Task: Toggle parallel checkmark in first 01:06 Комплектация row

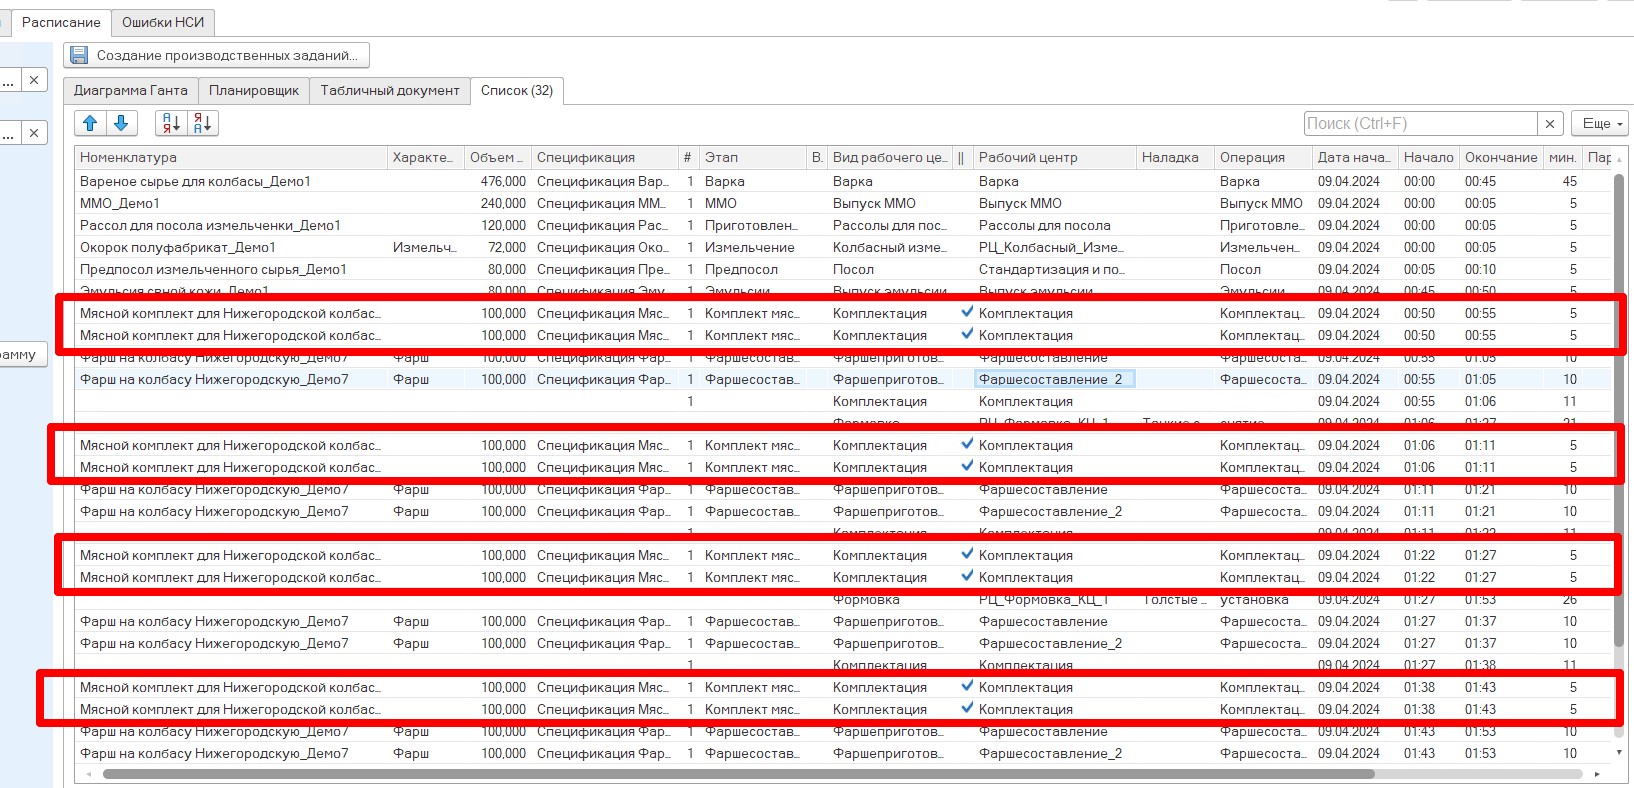Action: point(967,444)
